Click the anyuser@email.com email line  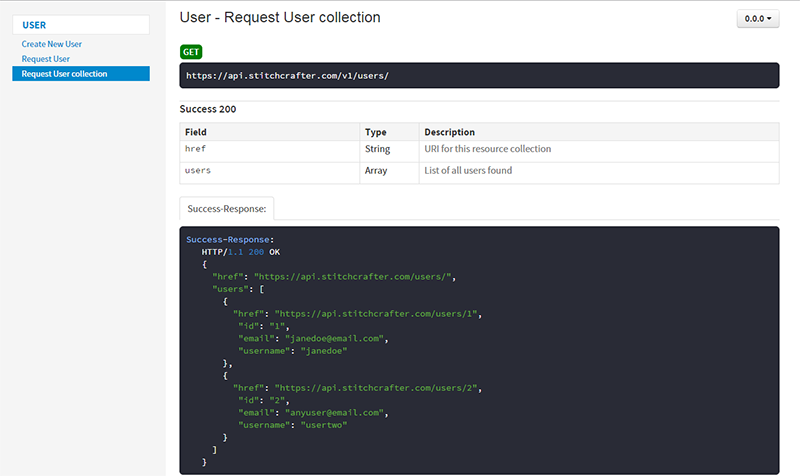pyautogui.click(x=313, y=413)
